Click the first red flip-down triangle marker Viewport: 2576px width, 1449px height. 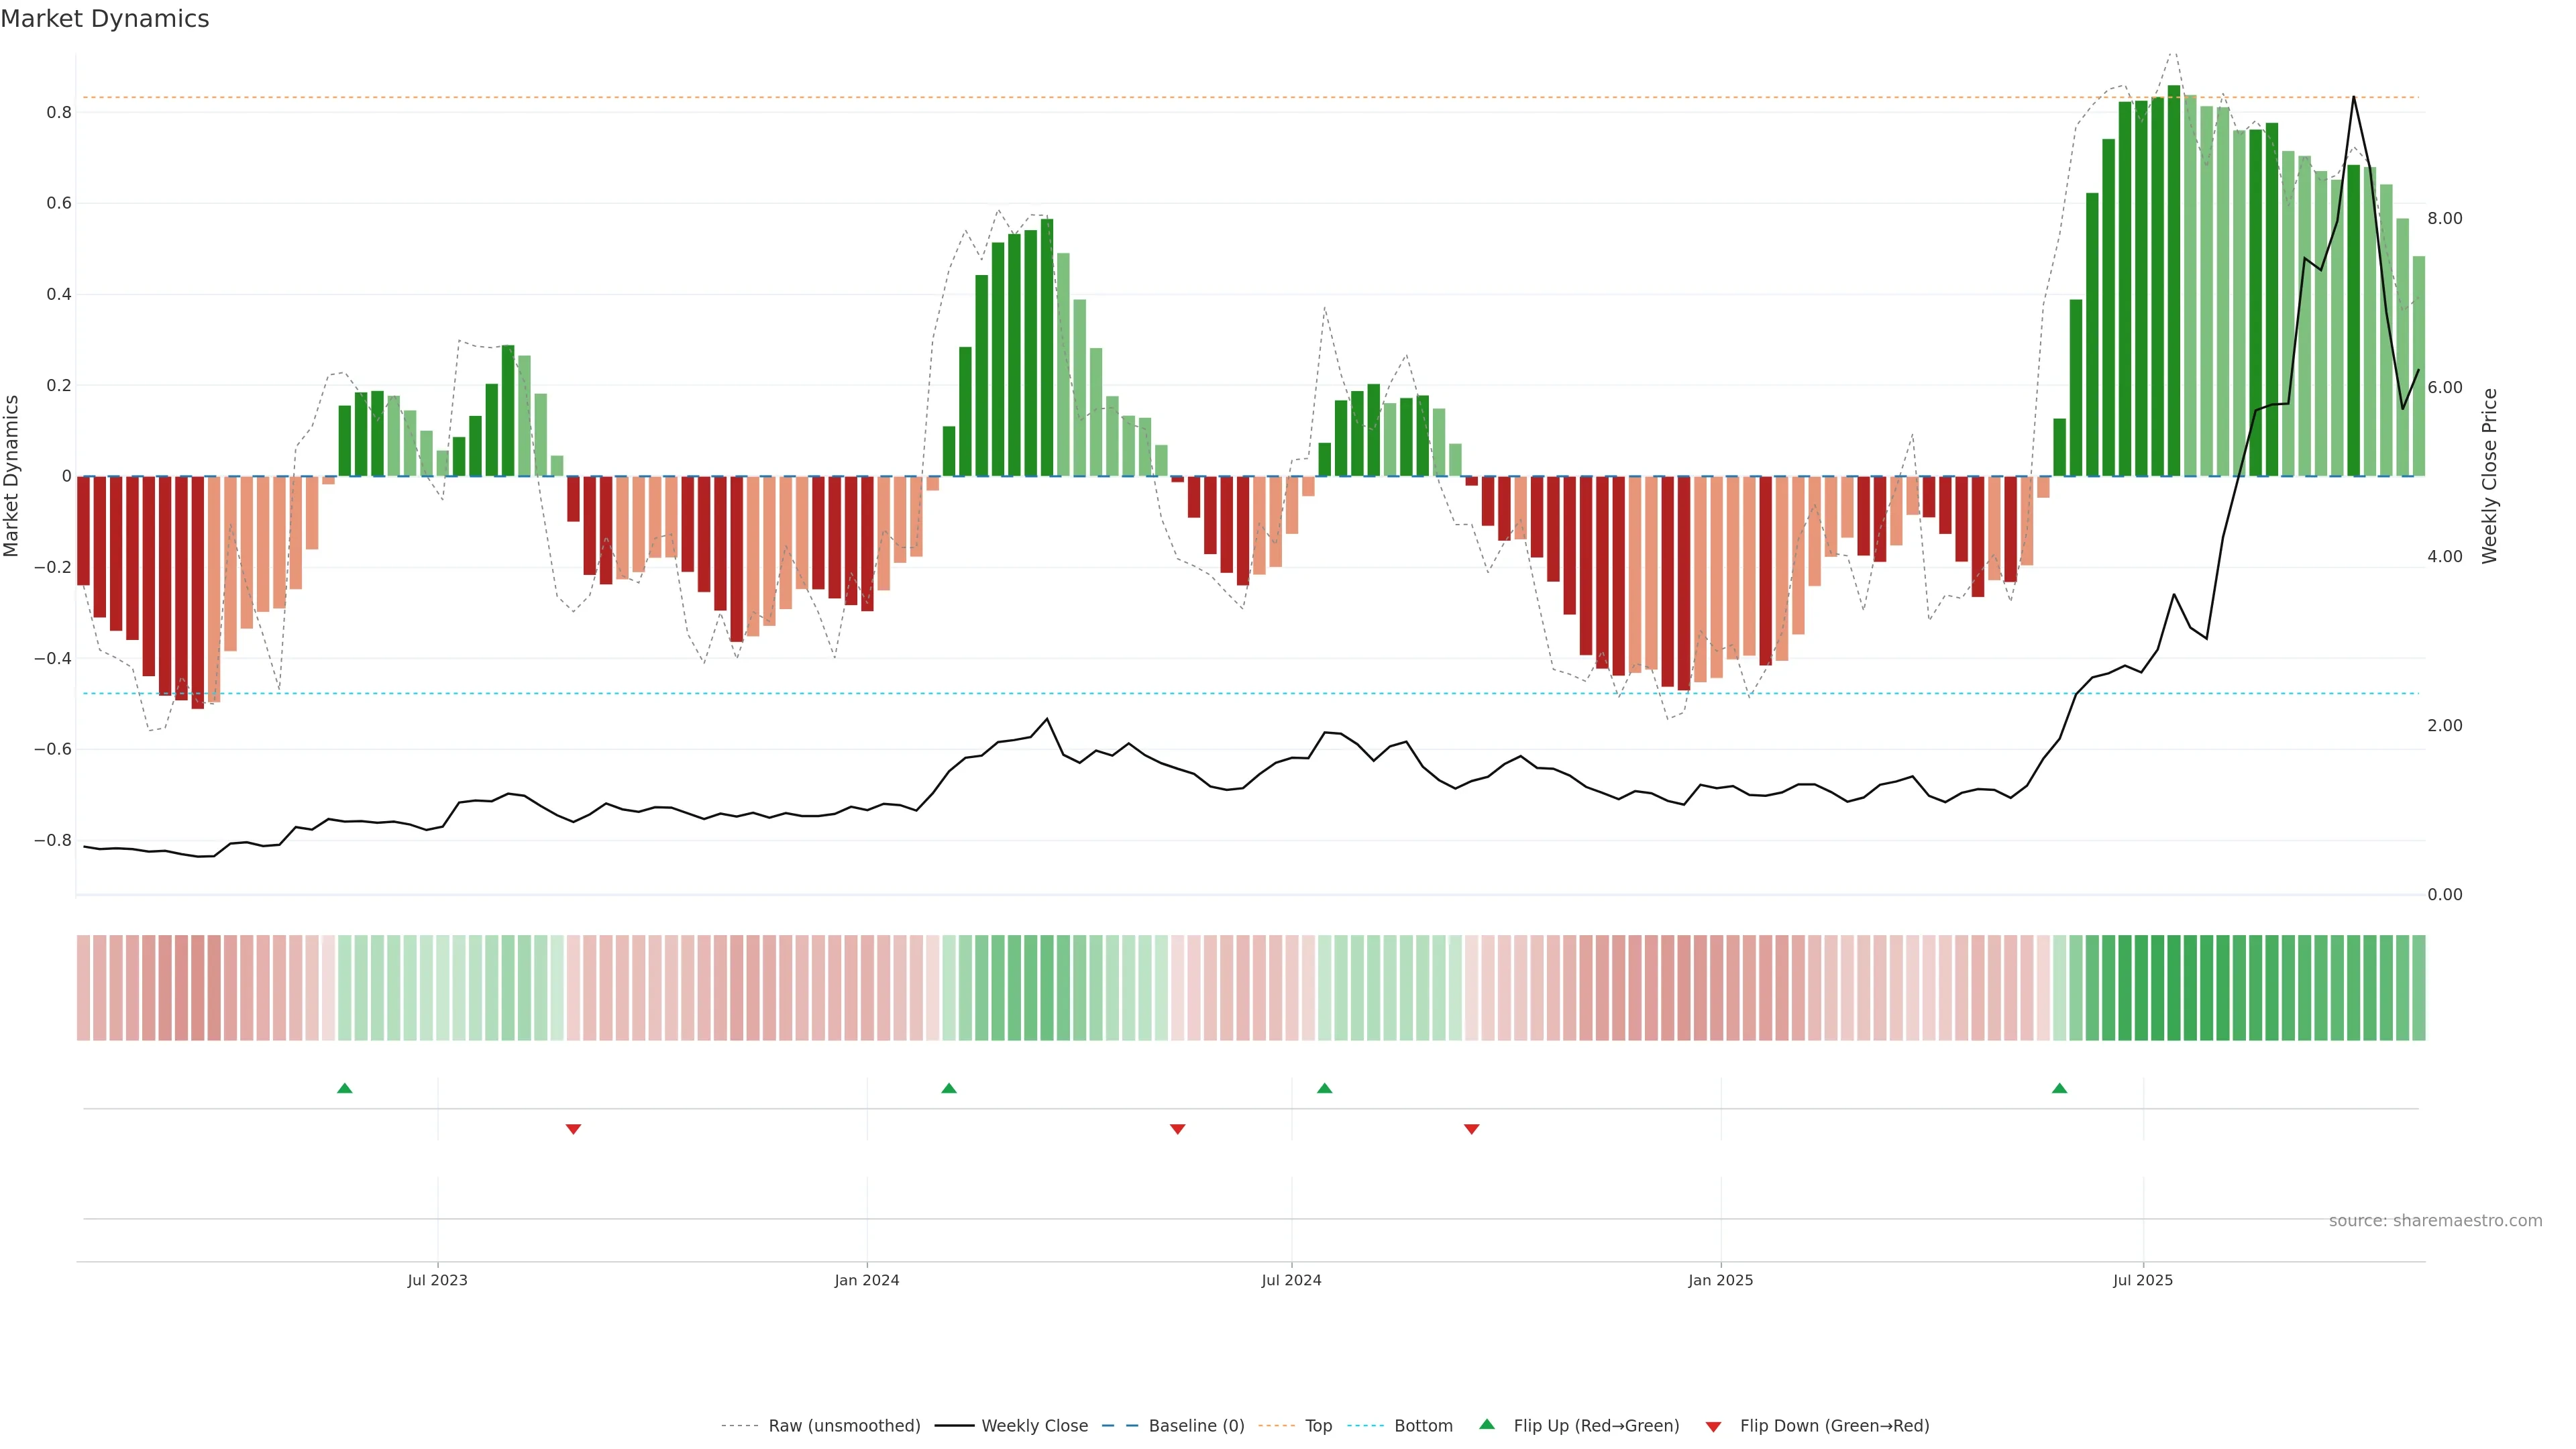(x=573, y=1129)
